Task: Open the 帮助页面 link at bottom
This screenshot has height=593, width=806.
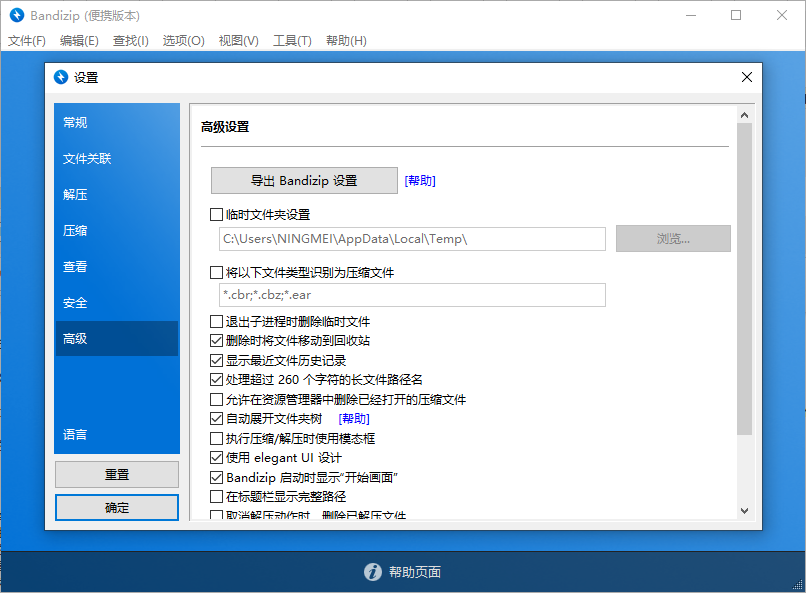Action: [x=415, y=572]
